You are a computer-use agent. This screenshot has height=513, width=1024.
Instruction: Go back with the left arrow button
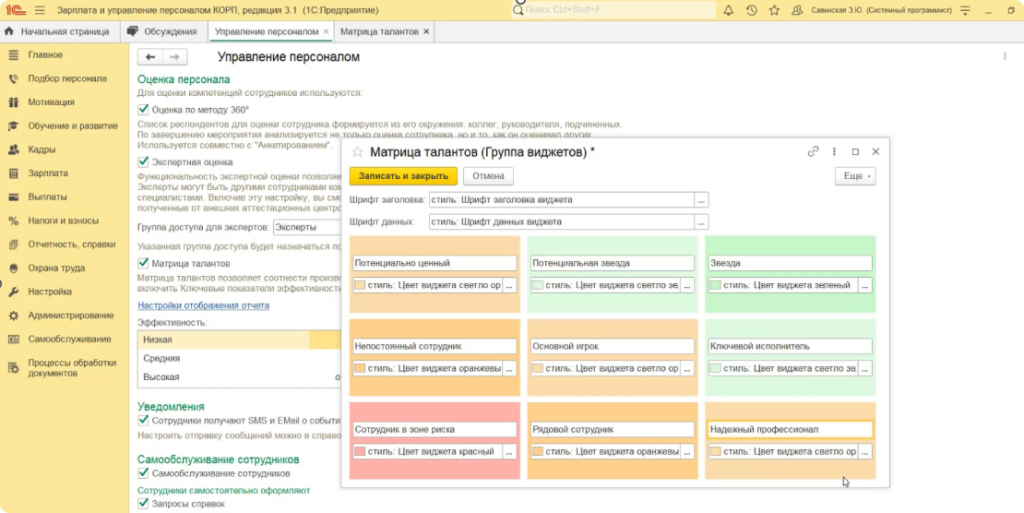[153, 58]
